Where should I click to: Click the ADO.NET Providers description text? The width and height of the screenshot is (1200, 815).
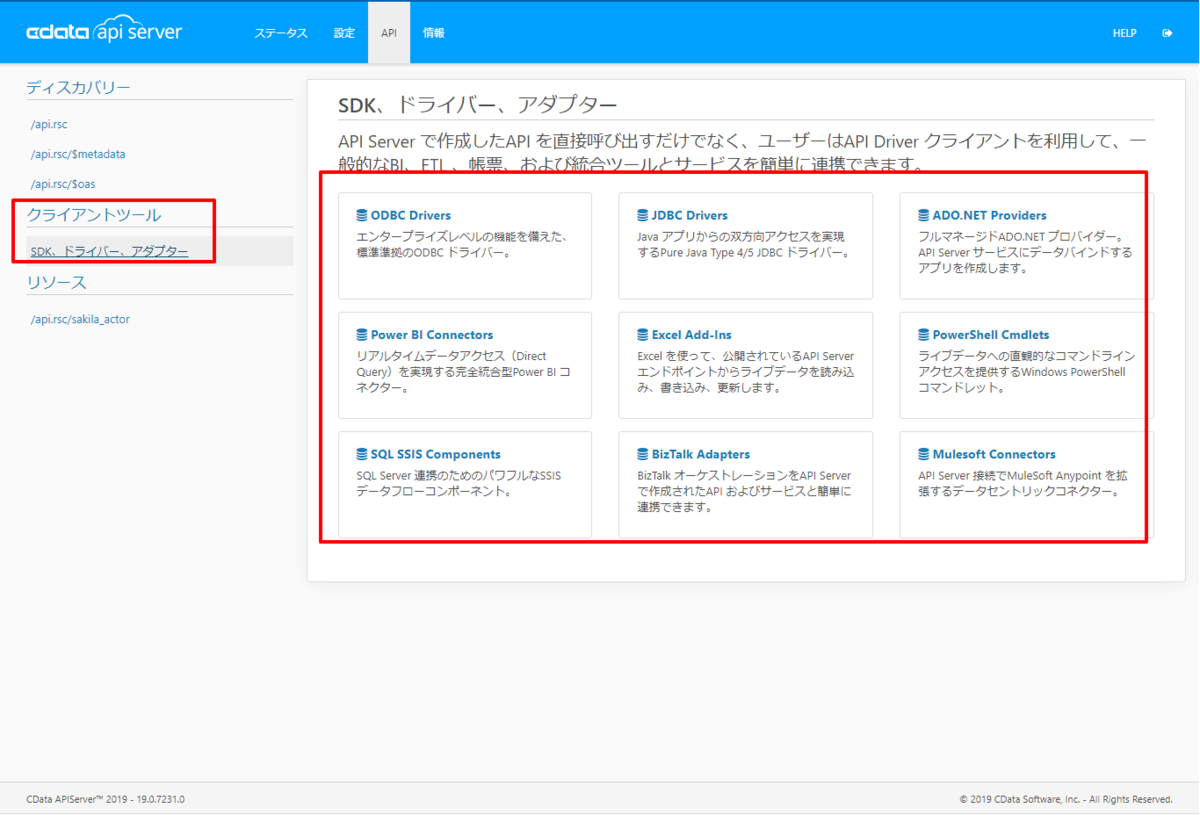(1026, 253)
